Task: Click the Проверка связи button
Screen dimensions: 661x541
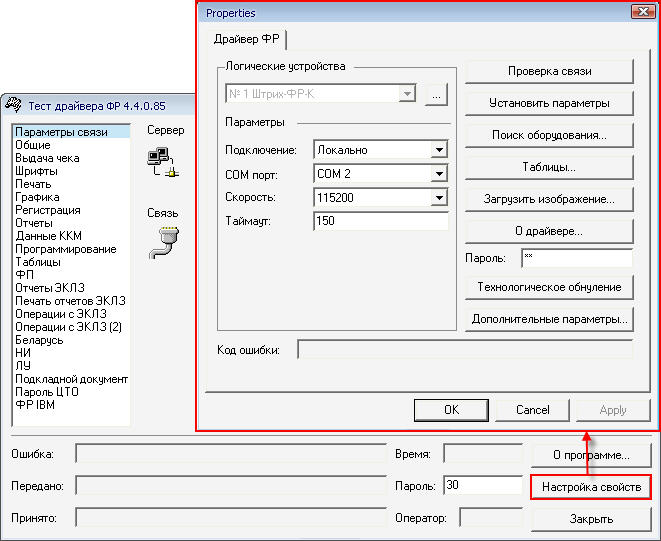Action: 549,71
